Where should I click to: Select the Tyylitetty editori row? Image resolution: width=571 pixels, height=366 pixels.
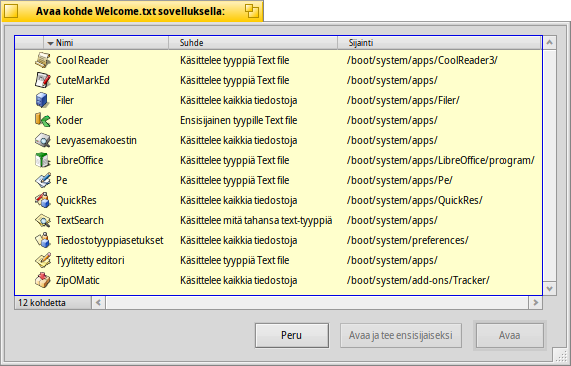(x=278, y=260)
